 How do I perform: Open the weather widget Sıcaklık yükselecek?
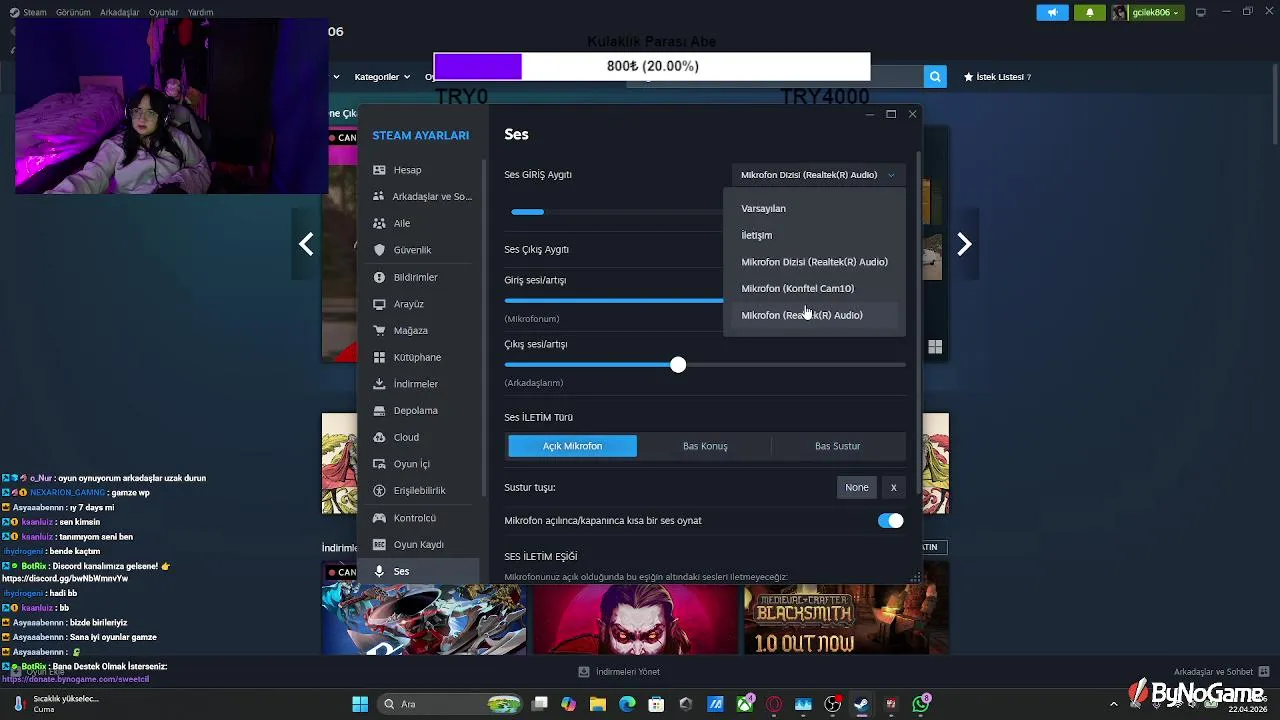(55, 704)
